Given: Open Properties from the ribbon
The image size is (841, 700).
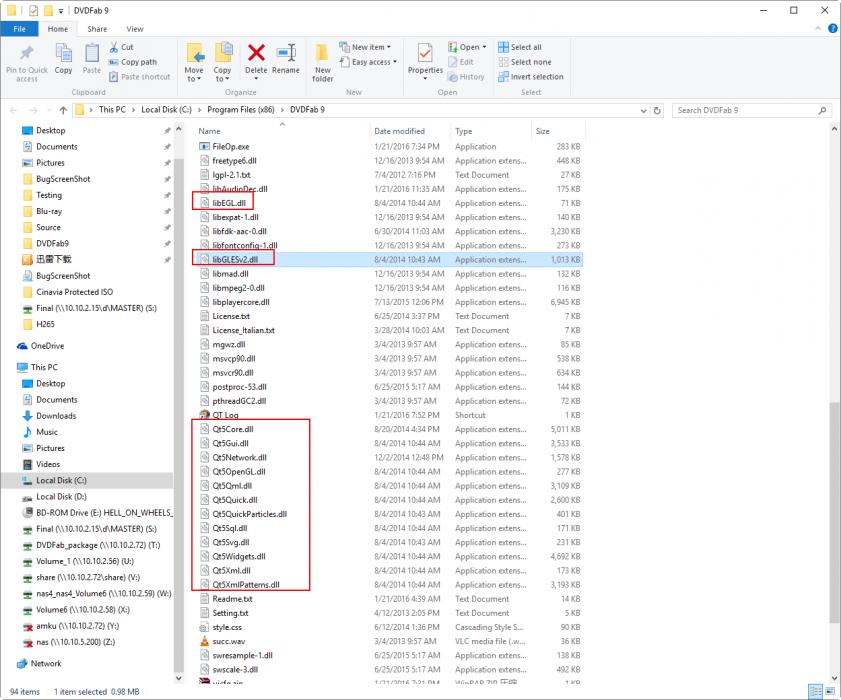Looking at the screenshot, I should (425, 56).
